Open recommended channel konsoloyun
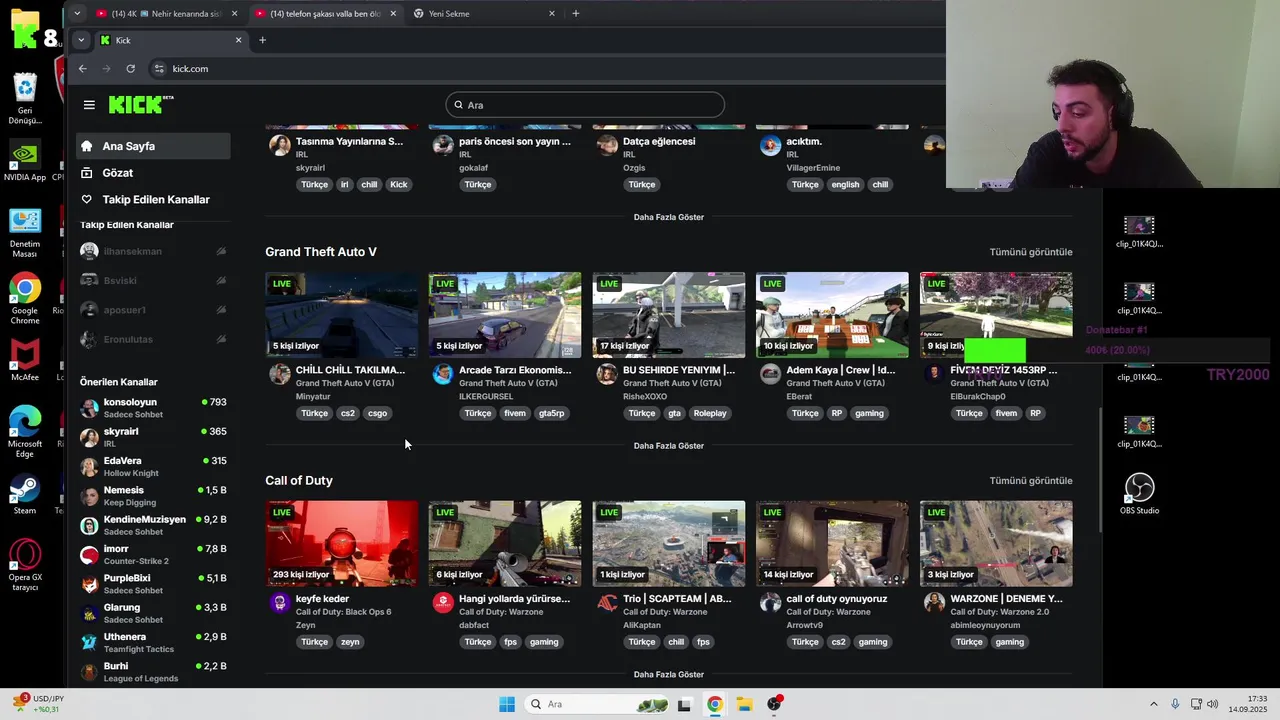This screenshot has height=720, width=1280. click(153, 408)
